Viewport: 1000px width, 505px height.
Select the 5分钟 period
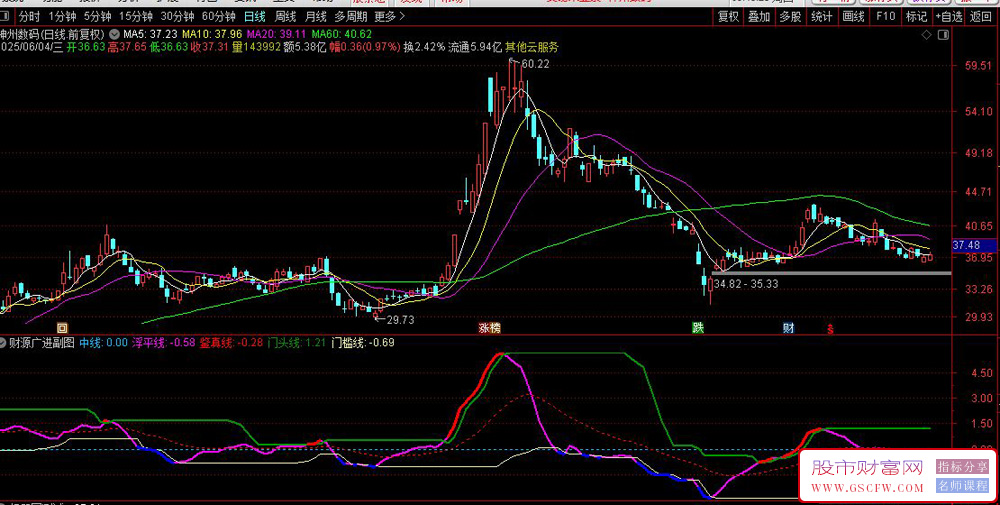click(x=97, y=17)
